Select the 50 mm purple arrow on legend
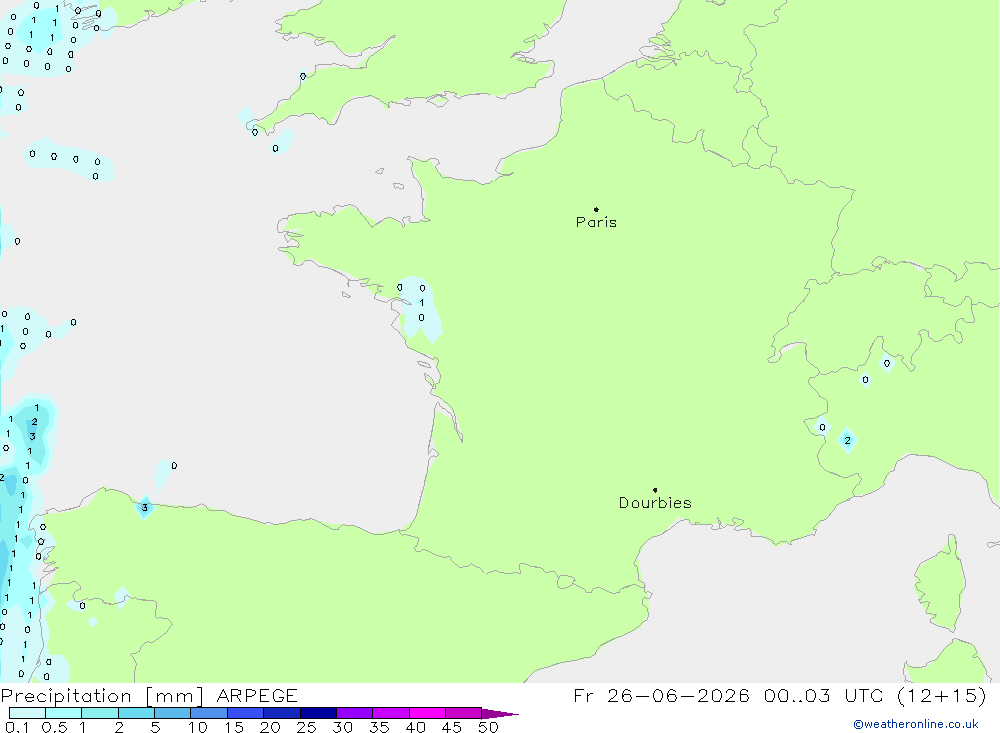The width and height of the screenshot is (1000, 733). (x=499, y=713)
